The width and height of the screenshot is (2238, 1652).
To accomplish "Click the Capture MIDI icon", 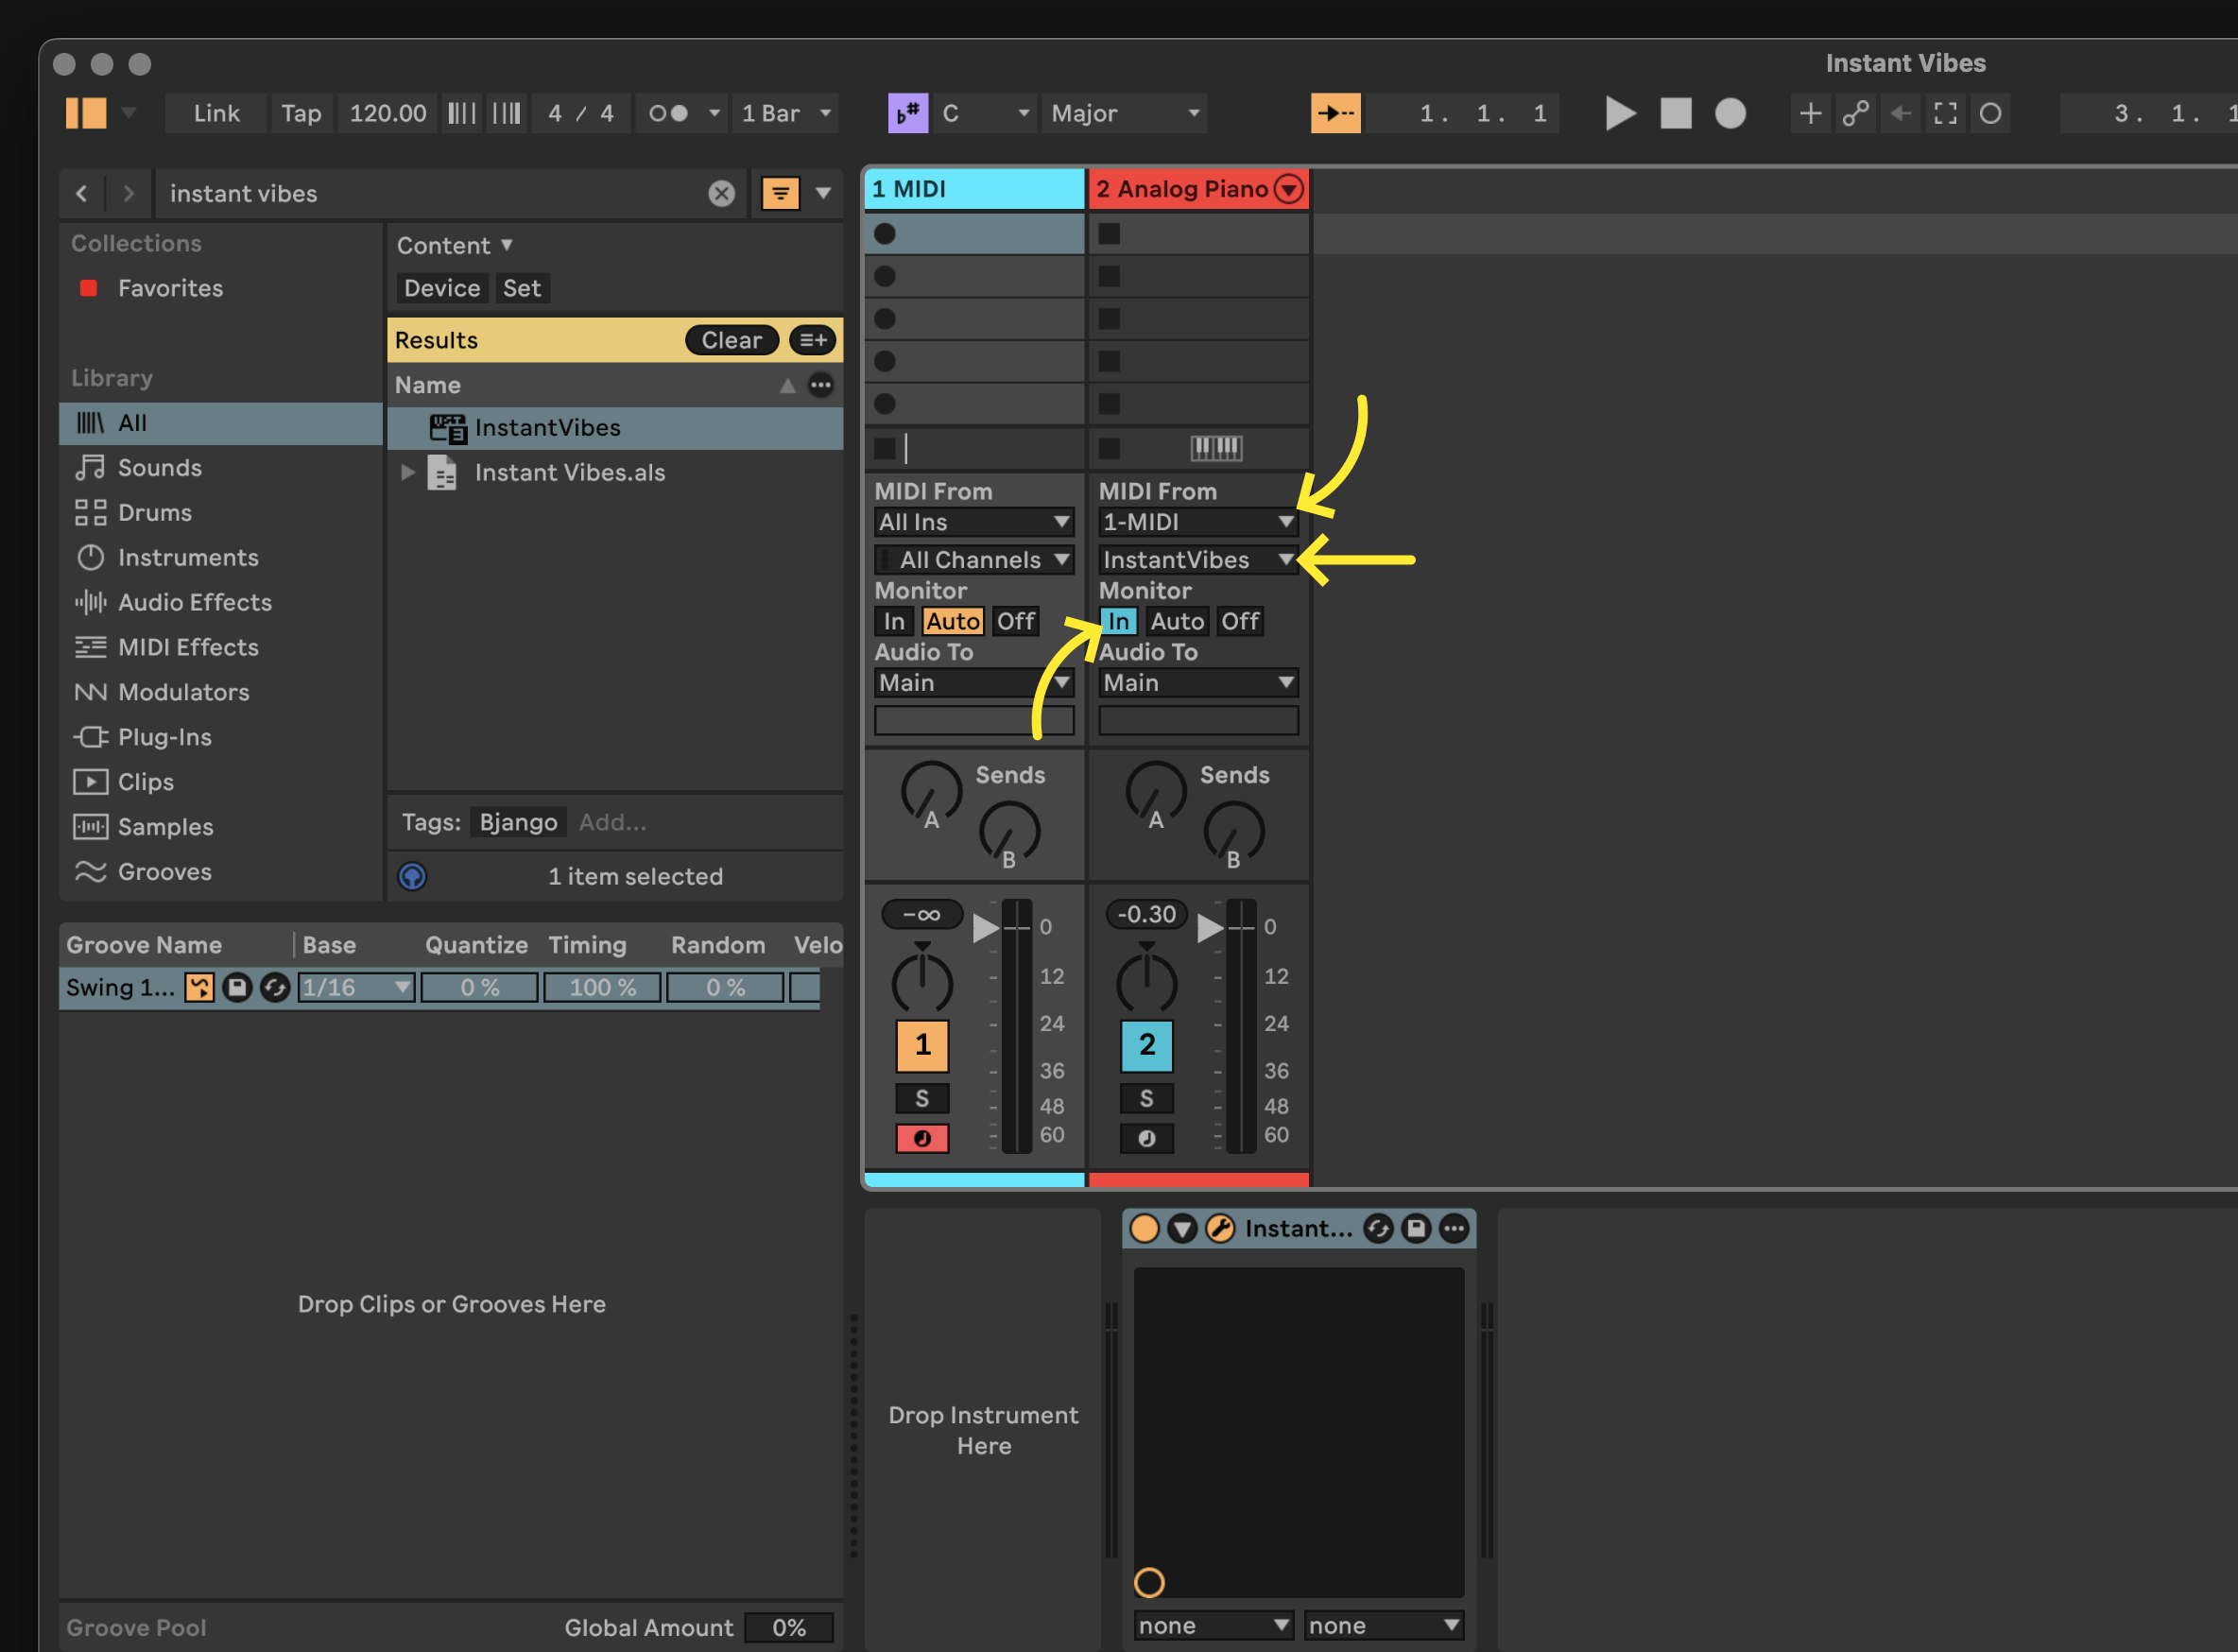I will click(1945, 113).
